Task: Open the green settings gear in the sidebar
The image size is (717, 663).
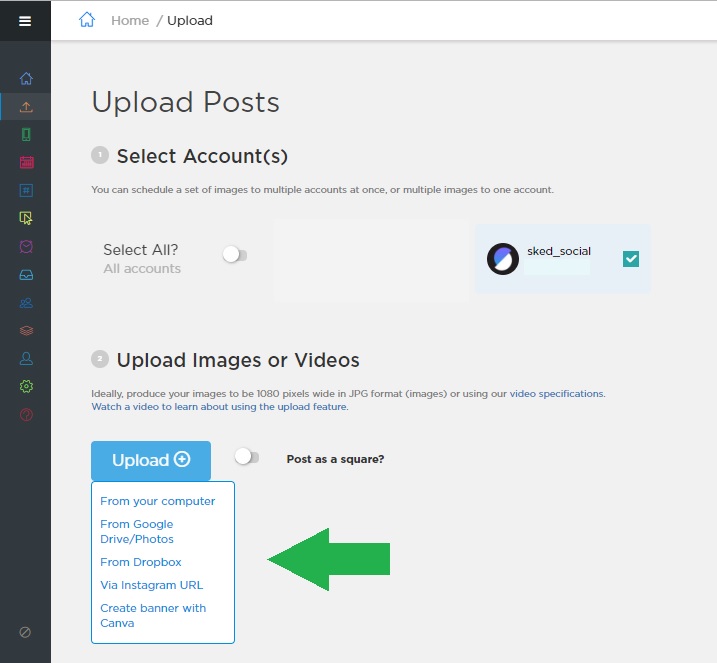Action: click(x=26, y=386)
